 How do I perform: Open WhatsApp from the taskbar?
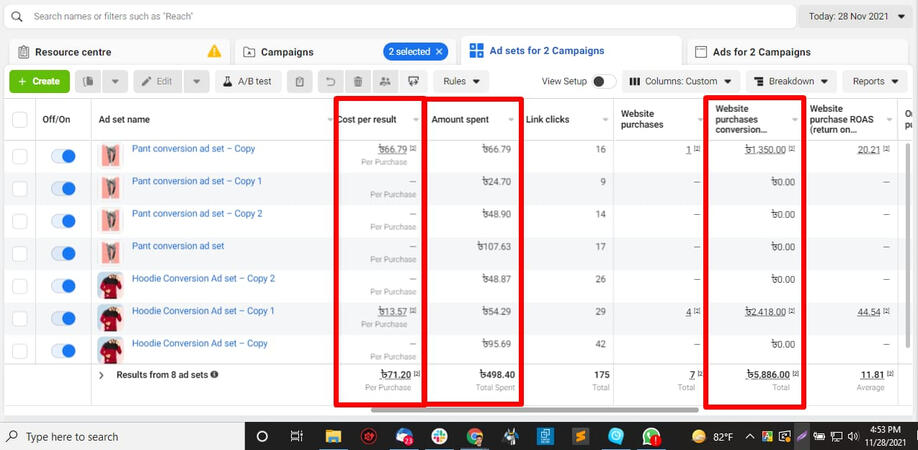click(x=651, y=436)
